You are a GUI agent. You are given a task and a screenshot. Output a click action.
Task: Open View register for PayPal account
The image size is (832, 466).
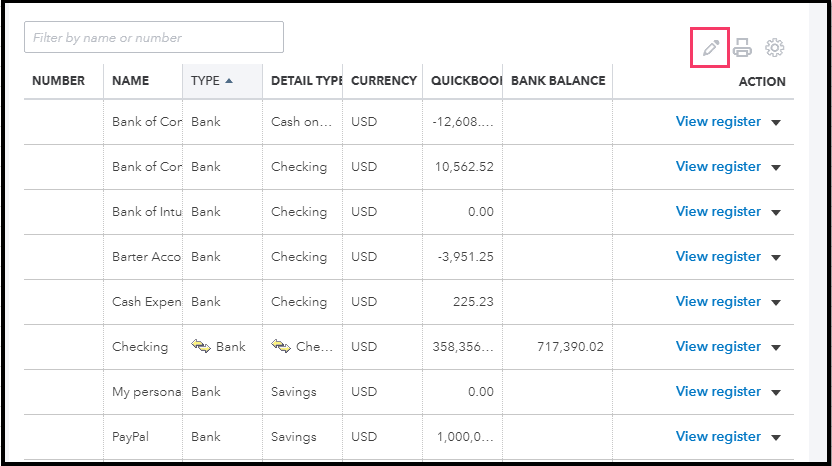(718, 437)
